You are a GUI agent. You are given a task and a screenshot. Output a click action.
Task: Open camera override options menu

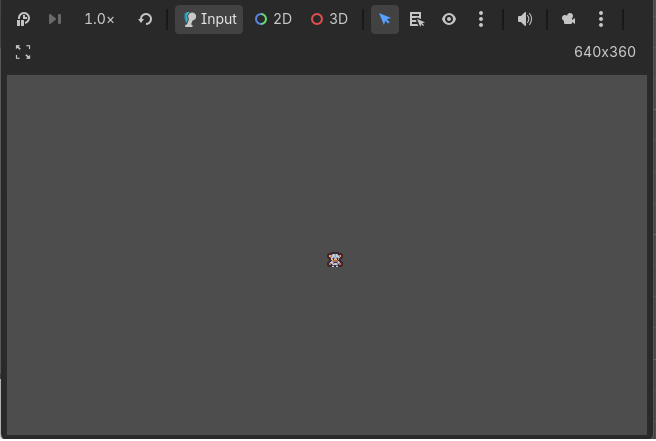[601, 19]
